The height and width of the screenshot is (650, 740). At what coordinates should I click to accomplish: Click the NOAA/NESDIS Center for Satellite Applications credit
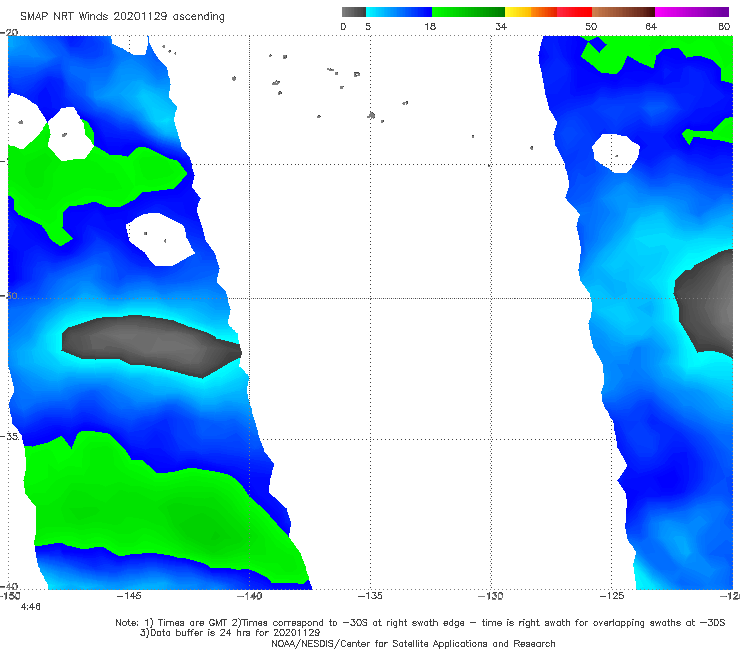pyautogui.click(x=413, y=643)
